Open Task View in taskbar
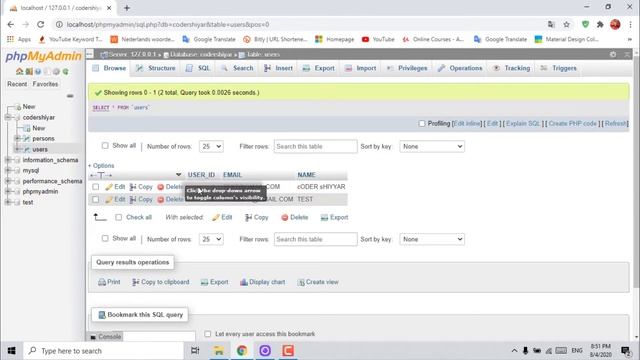Viewport: 640px width, 360px height. 195,351
